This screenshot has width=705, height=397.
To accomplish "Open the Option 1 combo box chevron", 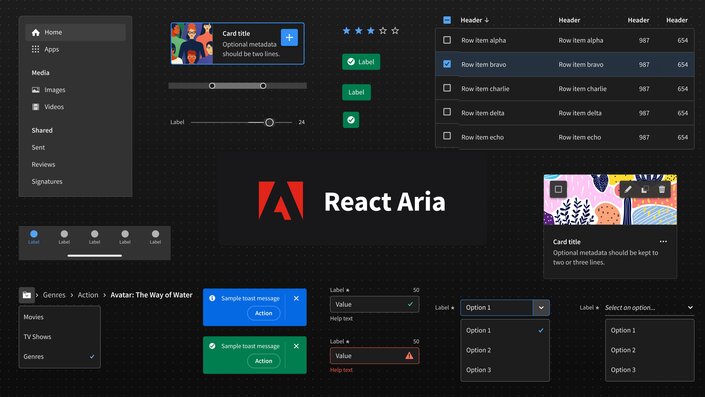I will [541, 308].
